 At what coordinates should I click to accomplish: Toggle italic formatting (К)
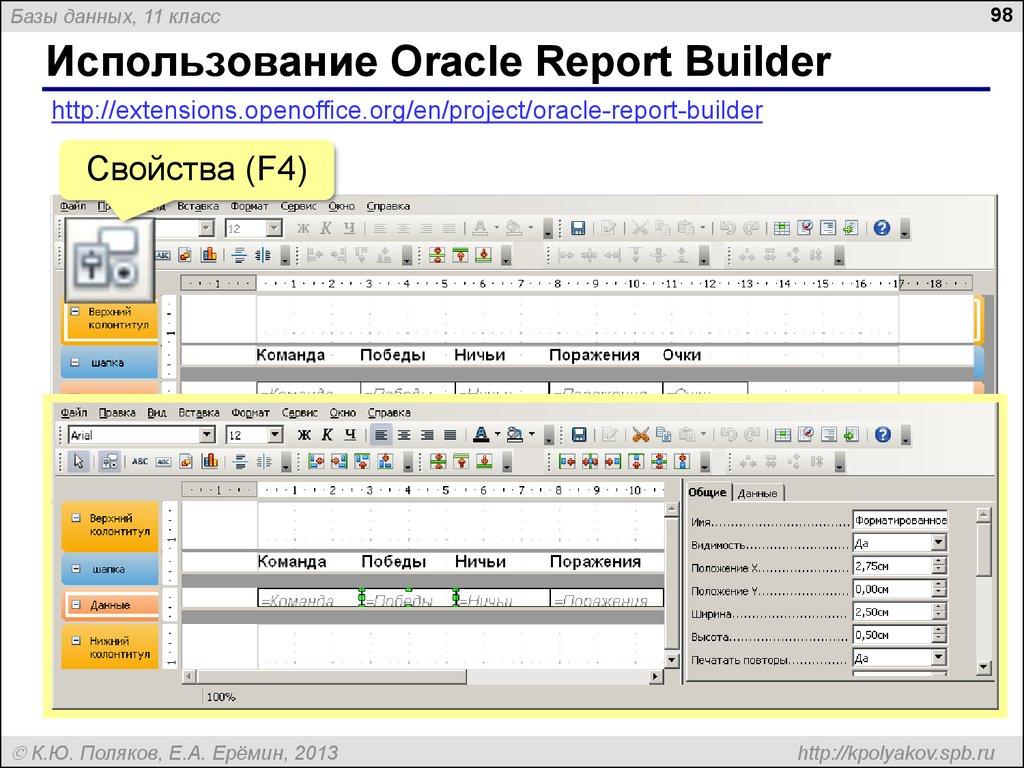[326, 435]
